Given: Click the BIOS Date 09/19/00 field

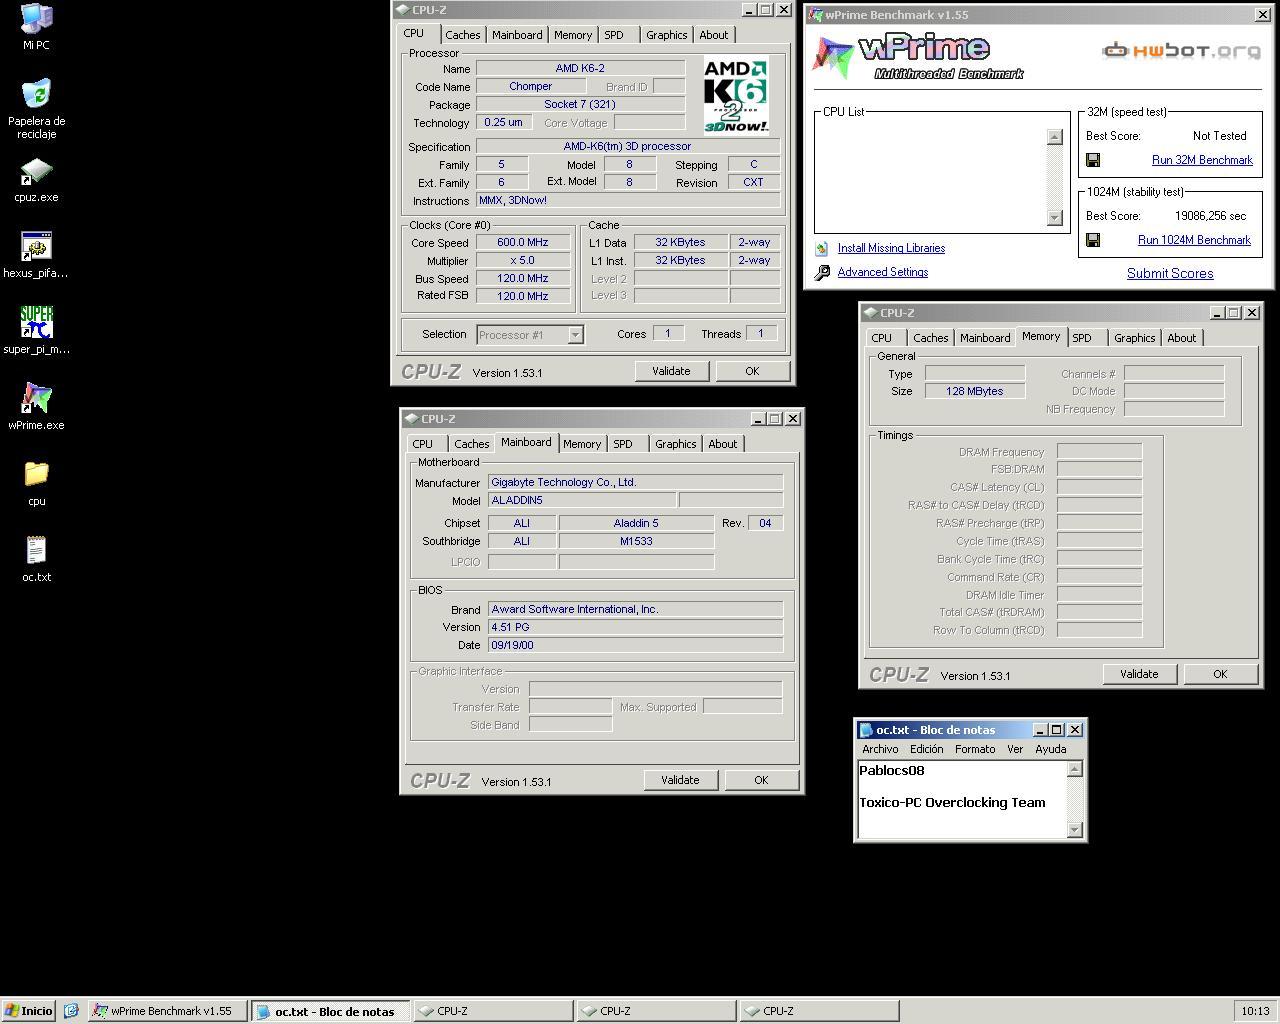Looking at the screenshot, I should tap(635, 645).
